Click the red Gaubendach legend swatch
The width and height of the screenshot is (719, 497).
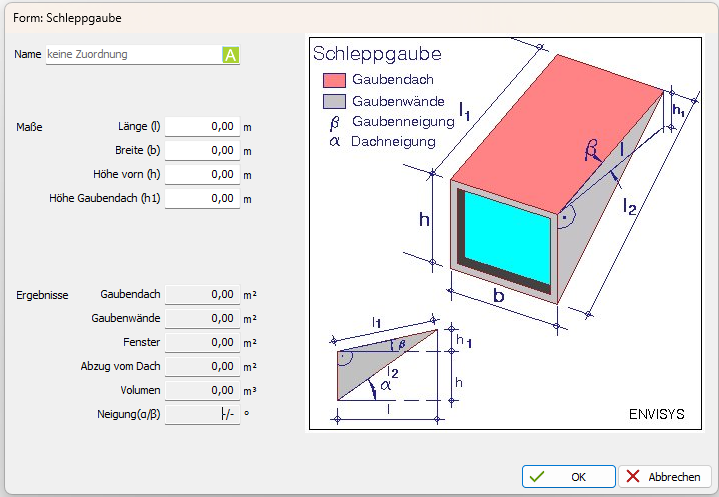pyautogui.click(x=334, y=80)
